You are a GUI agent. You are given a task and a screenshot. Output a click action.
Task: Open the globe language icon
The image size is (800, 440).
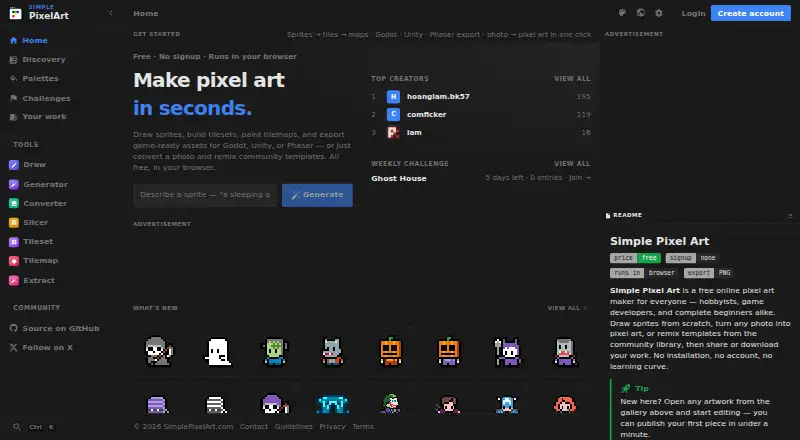(641, 13)
